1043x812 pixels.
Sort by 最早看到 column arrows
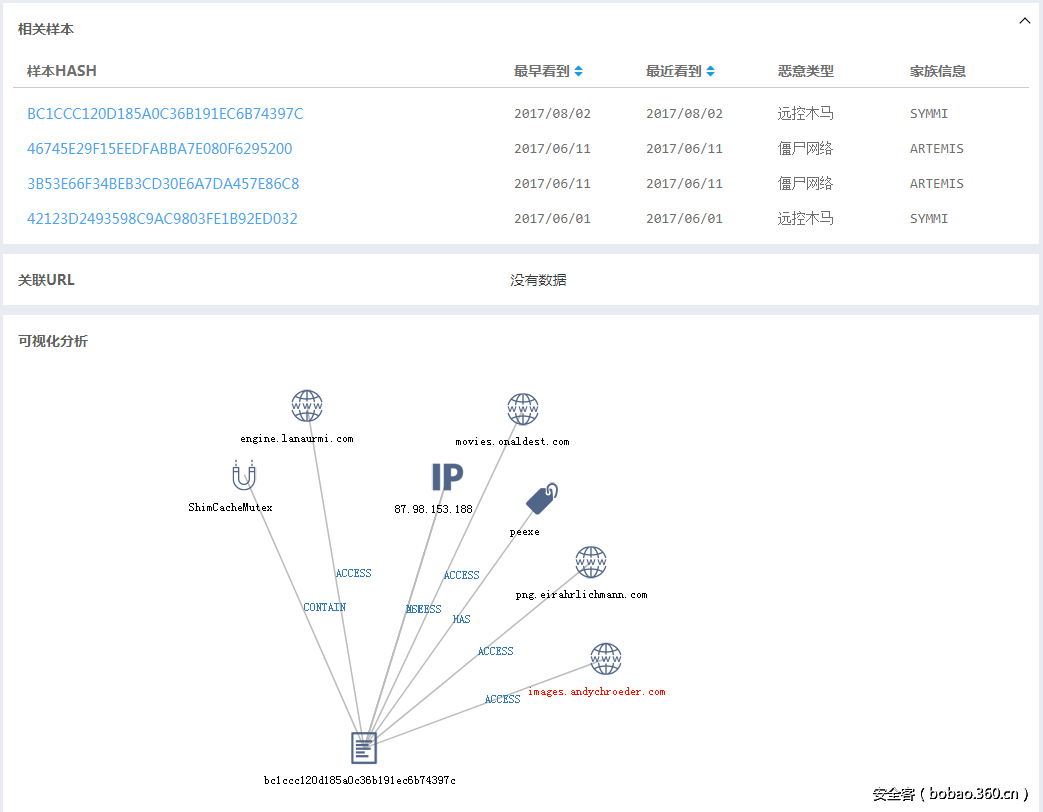tap(579, 72)
